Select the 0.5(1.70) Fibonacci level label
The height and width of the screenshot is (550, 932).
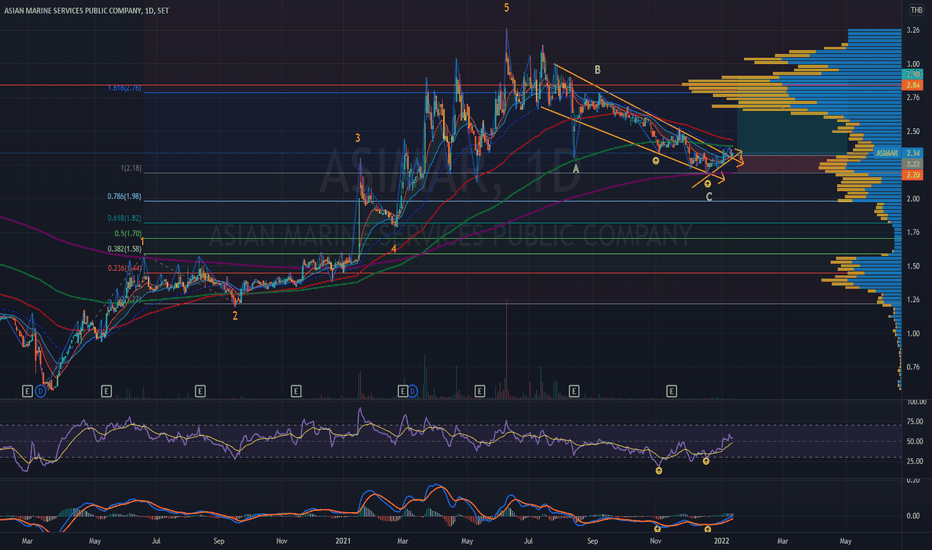128,234
